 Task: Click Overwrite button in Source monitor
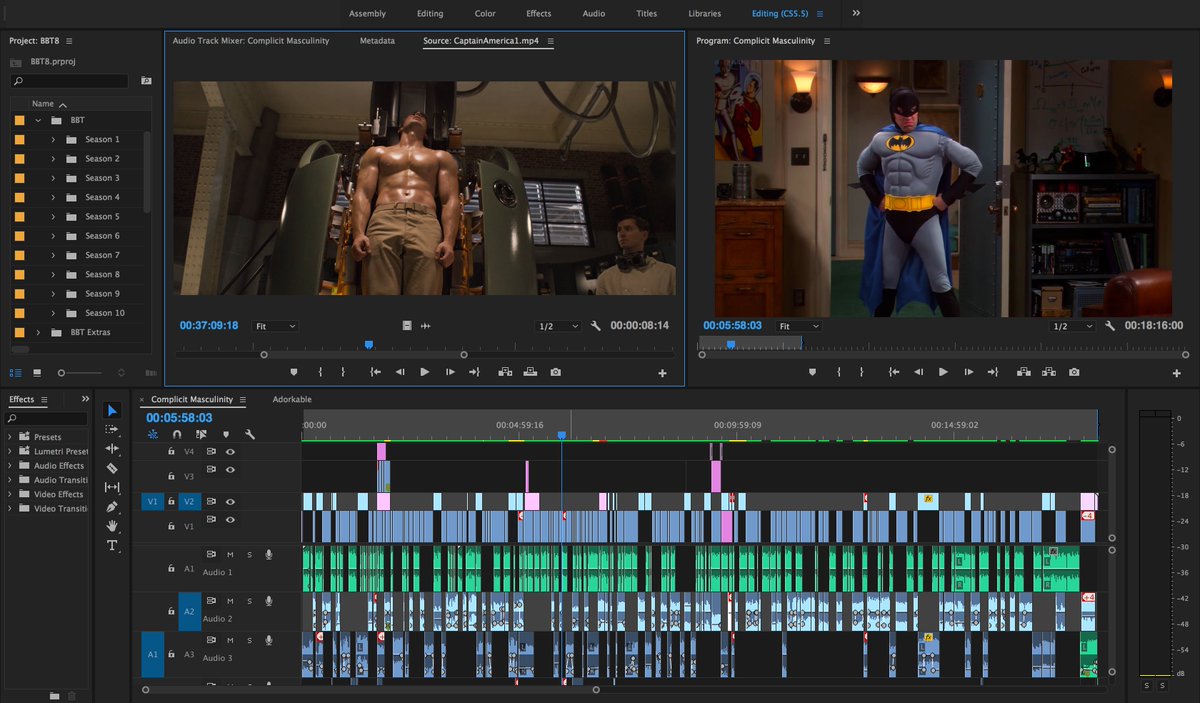pyautogui.click(x=529, y=372)
